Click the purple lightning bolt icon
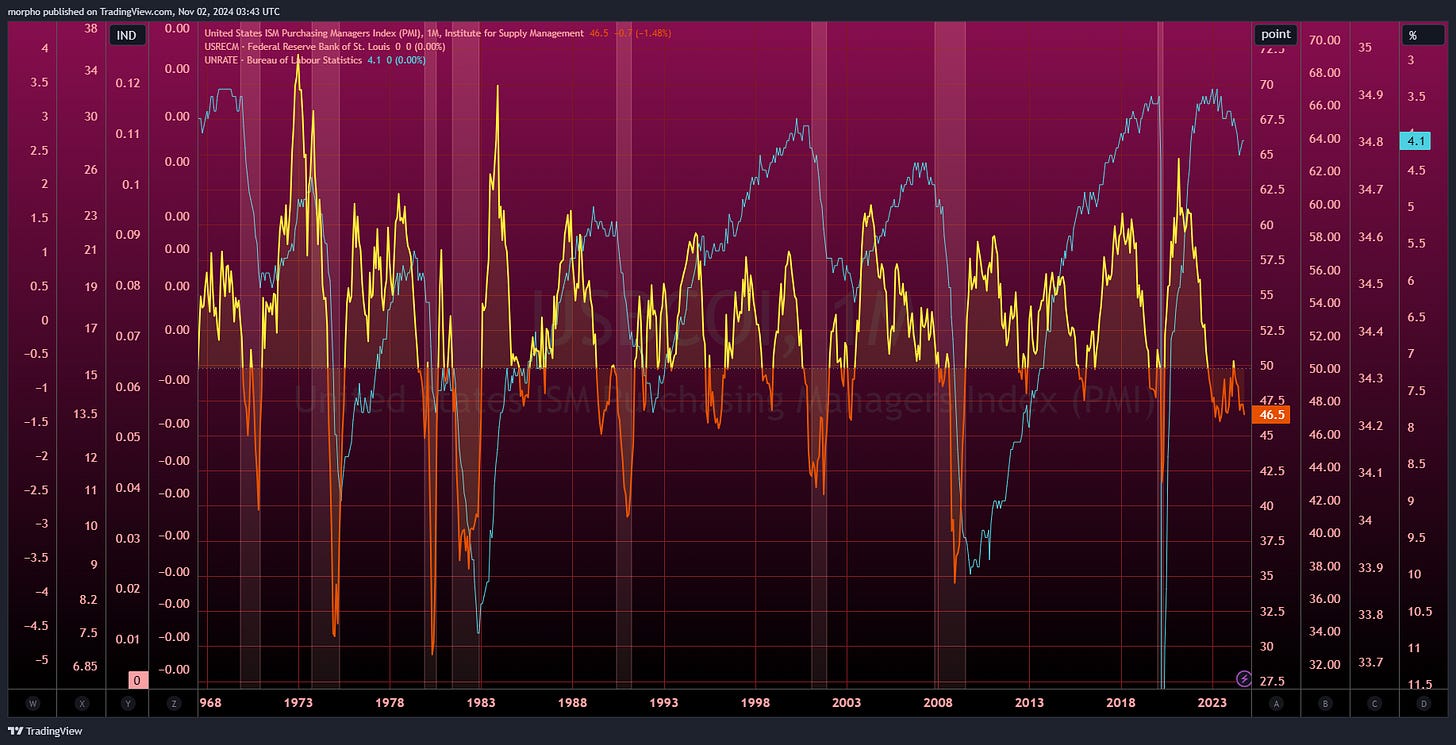 coord(1244,678)
